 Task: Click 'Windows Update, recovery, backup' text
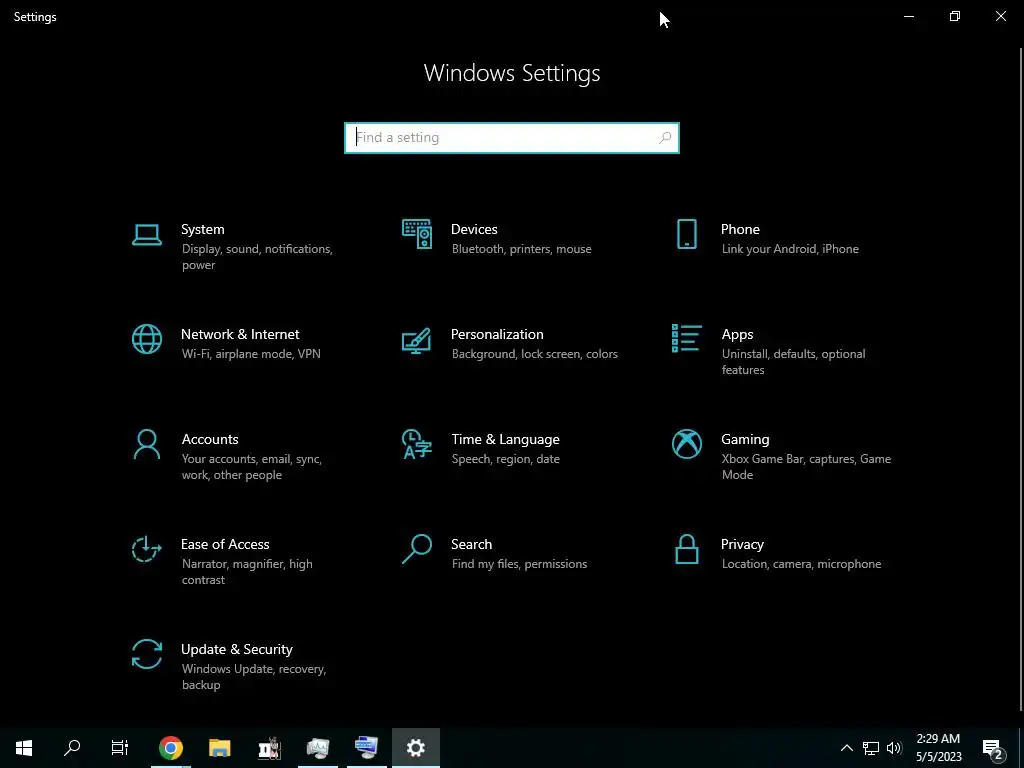(x=253, y=677)
